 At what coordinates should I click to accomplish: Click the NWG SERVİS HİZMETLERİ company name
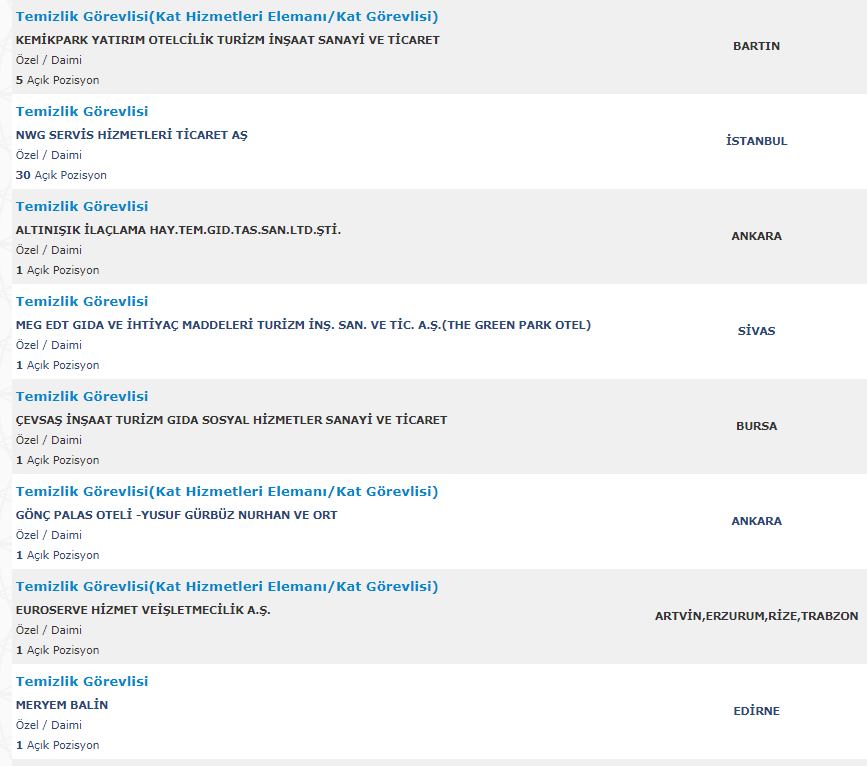click(132, 135)
